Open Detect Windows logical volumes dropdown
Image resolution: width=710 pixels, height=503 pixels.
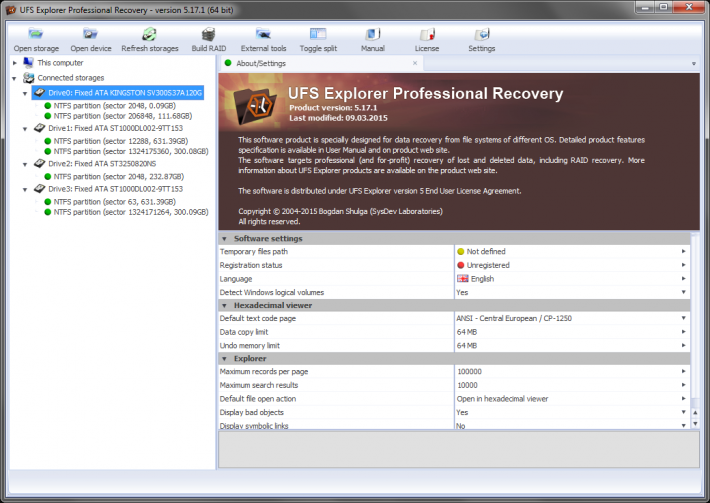click(x=684, y=292)
